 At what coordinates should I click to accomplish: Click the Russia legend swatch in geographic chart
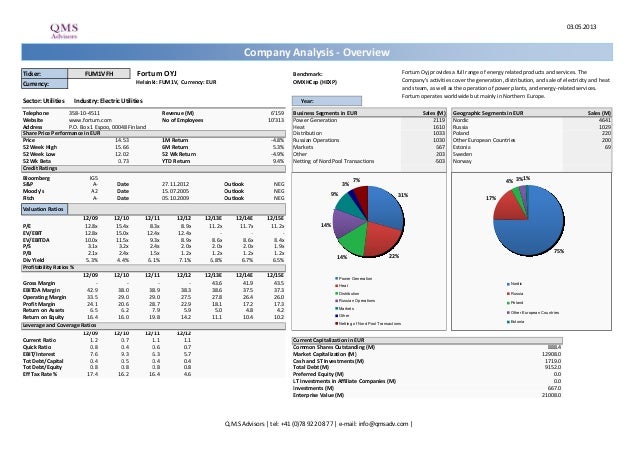pyautogui.click(x=509, y=294)
